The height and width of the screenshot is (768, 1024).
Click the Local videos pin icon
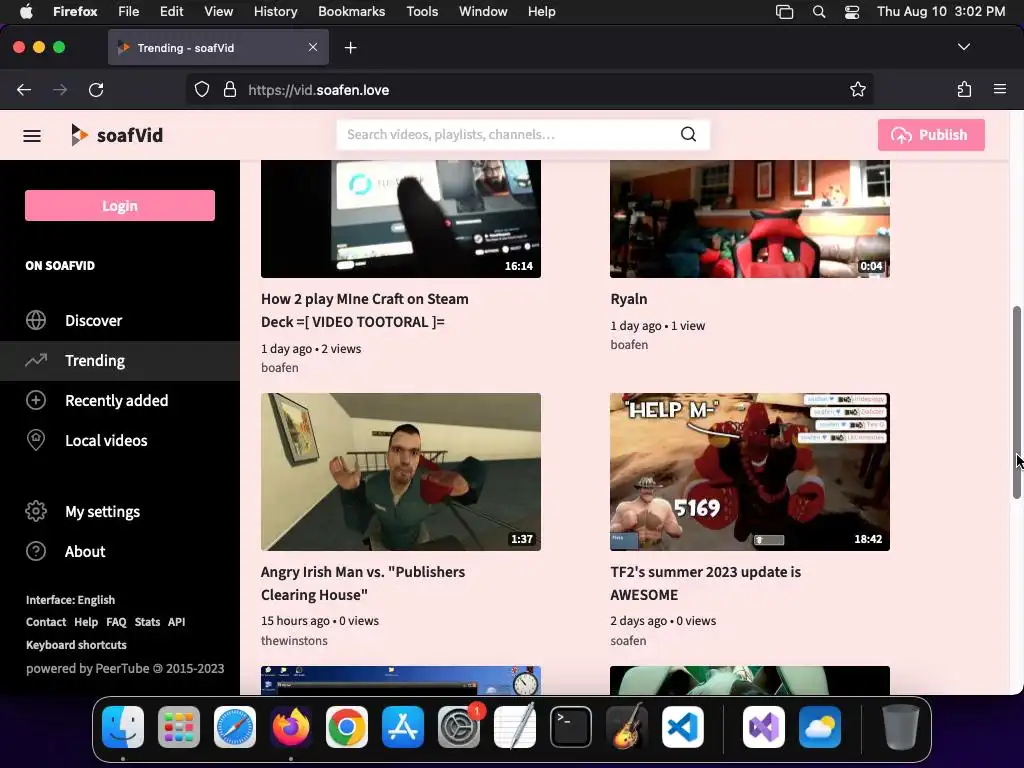[36, 440]
